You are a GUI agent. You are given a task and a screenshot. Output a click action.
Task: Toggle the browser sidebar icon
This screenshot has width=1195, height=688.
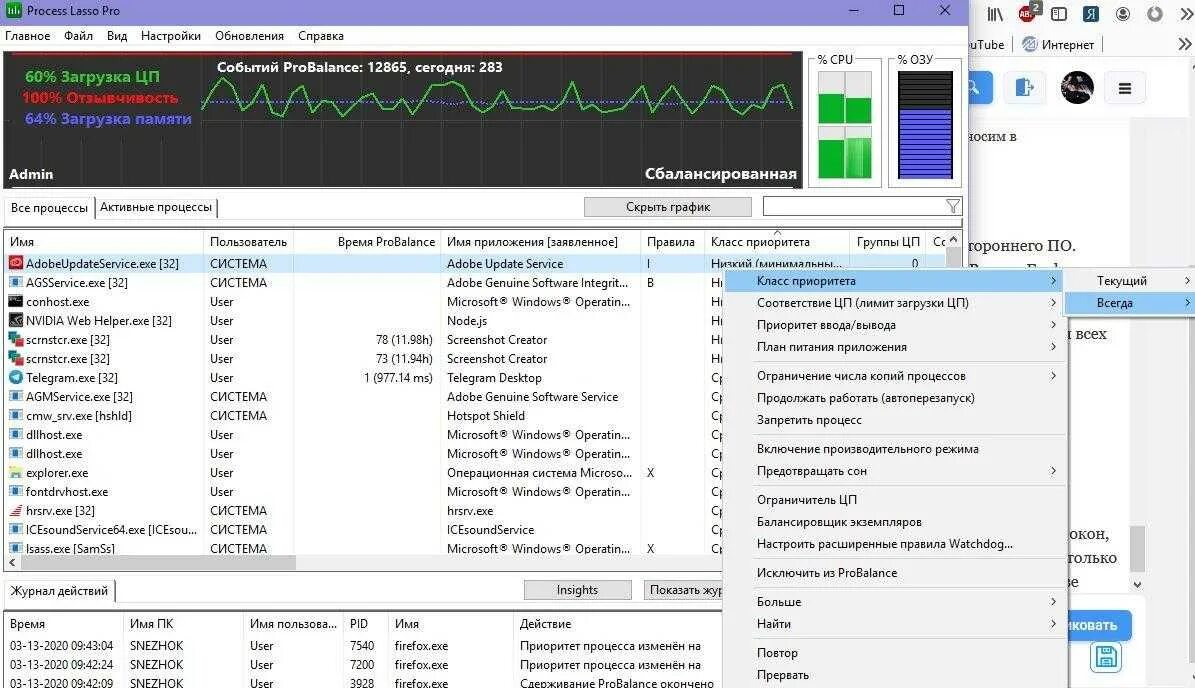pos(1059,14)
